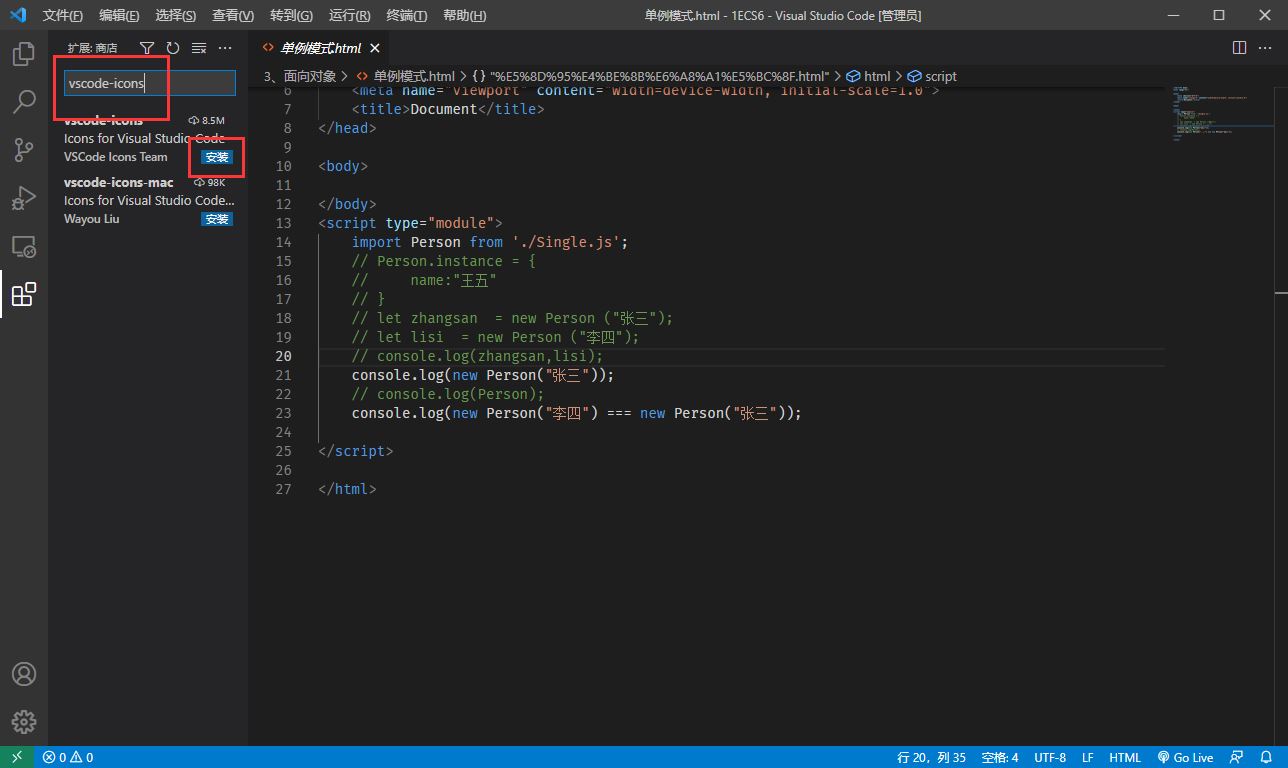Click the 3、面向对象 breadcrumb
This screenshot has width=1288, height=768.
(x=300, y=76)
